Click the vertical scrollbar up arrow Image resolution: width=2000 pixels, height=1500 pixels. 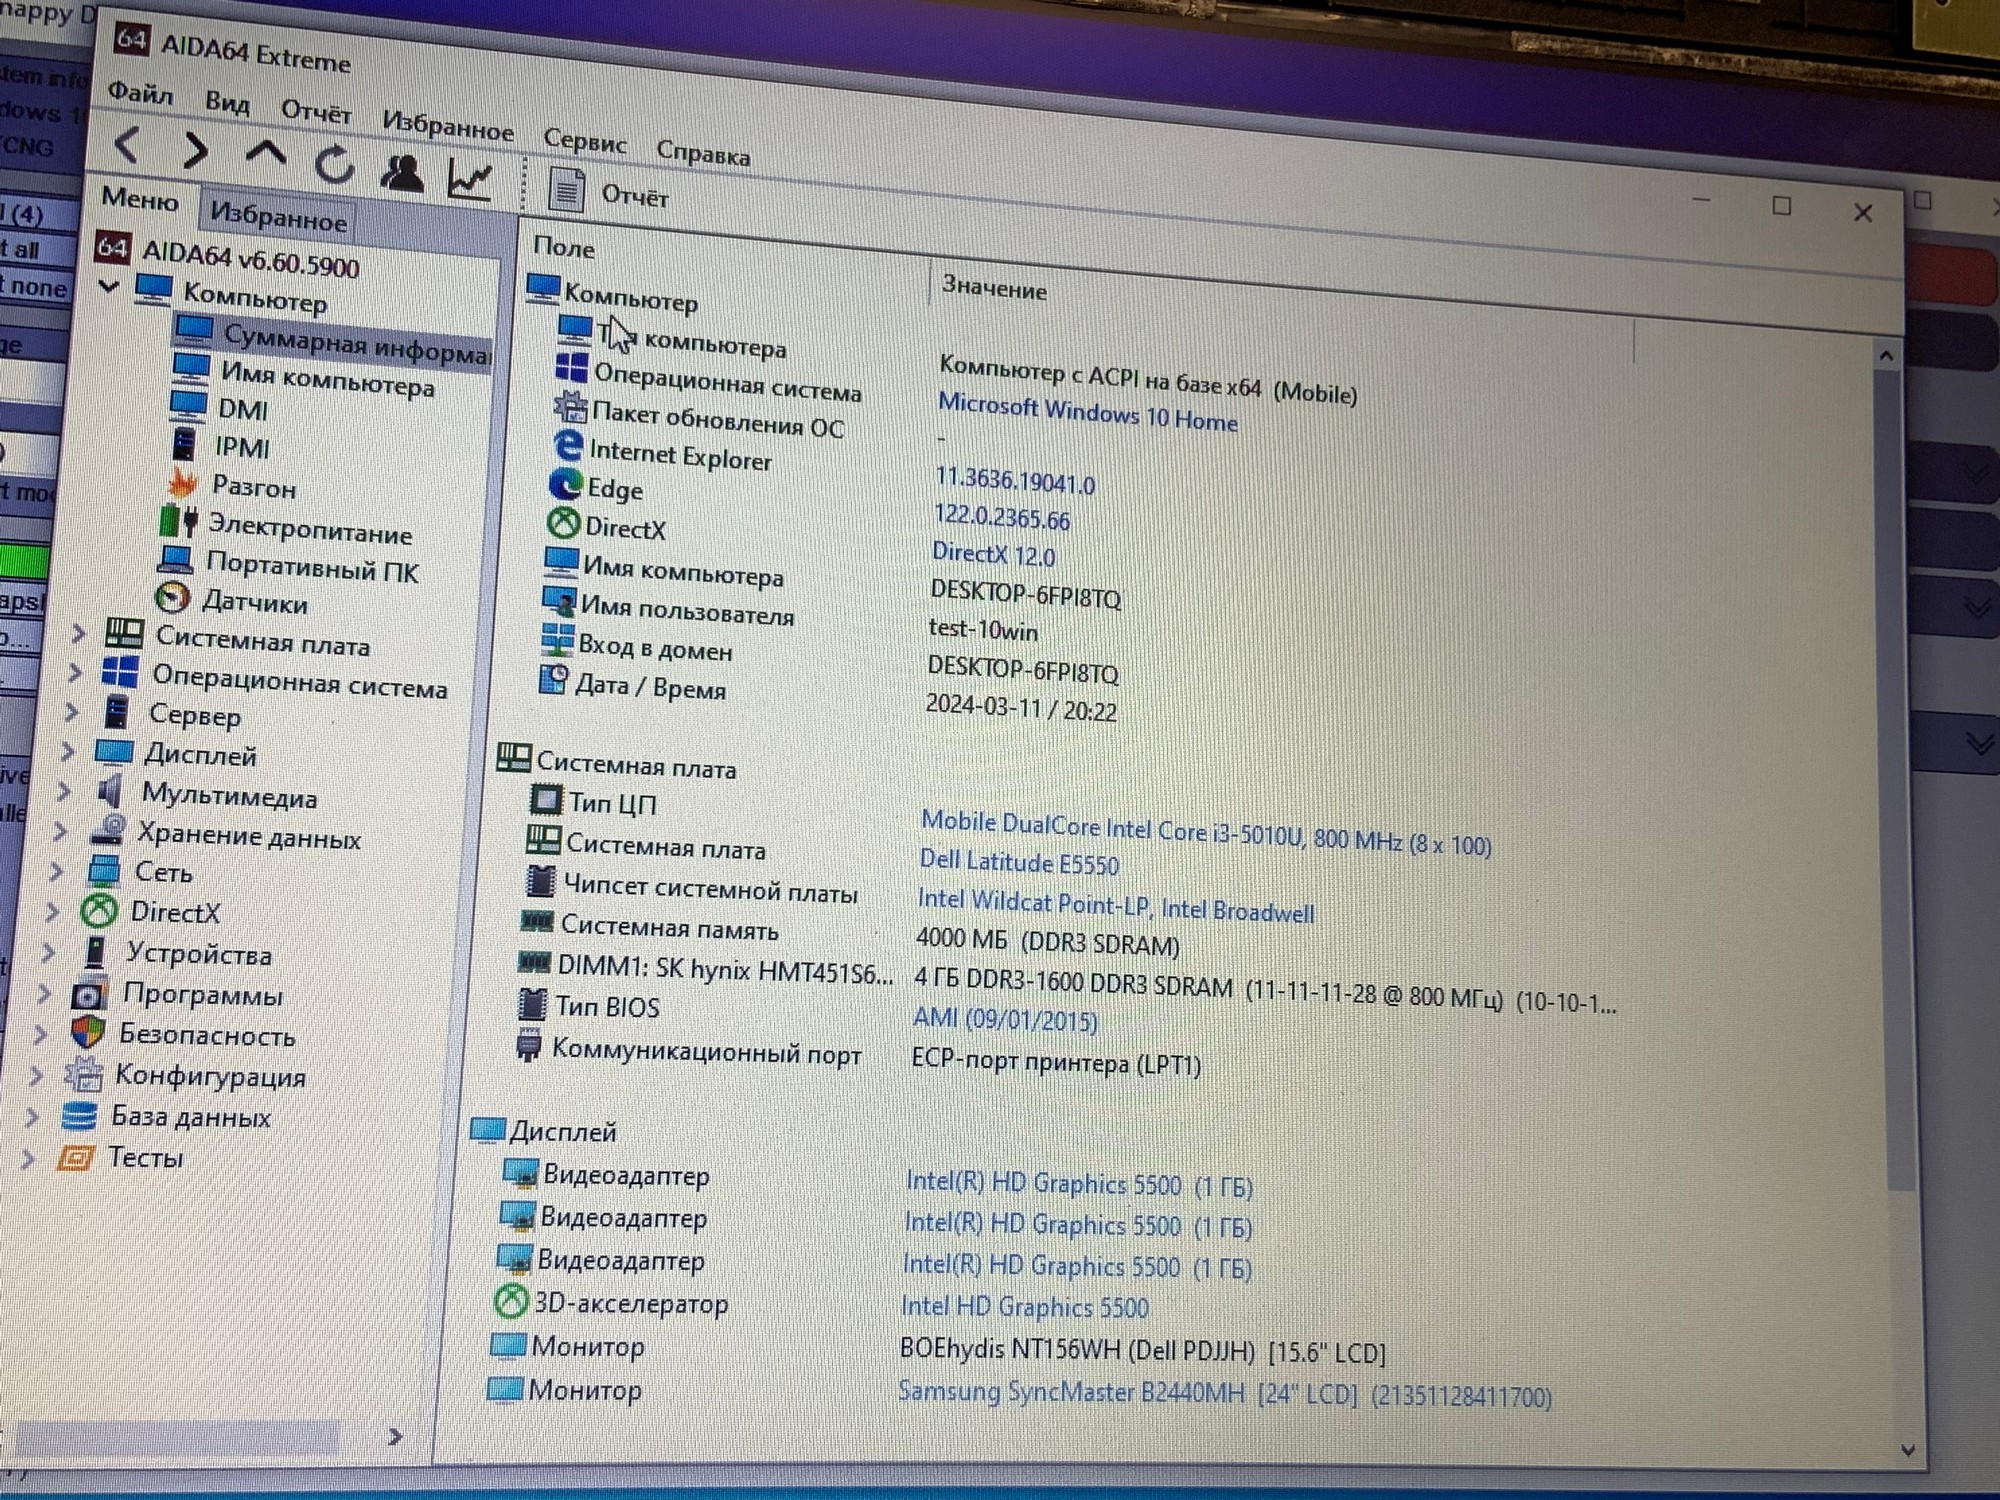pyautogui.click(x=1886, y=355)
